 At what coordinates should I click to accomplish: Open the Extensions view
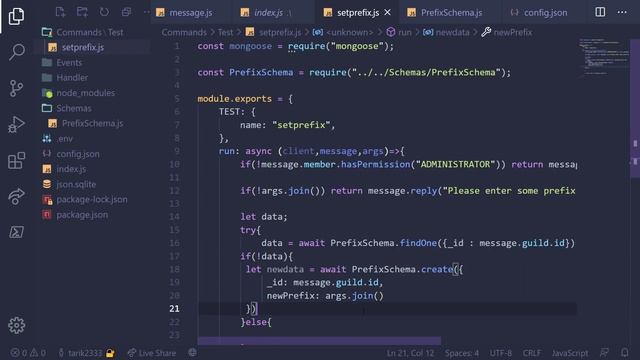[x=16, y=160]
